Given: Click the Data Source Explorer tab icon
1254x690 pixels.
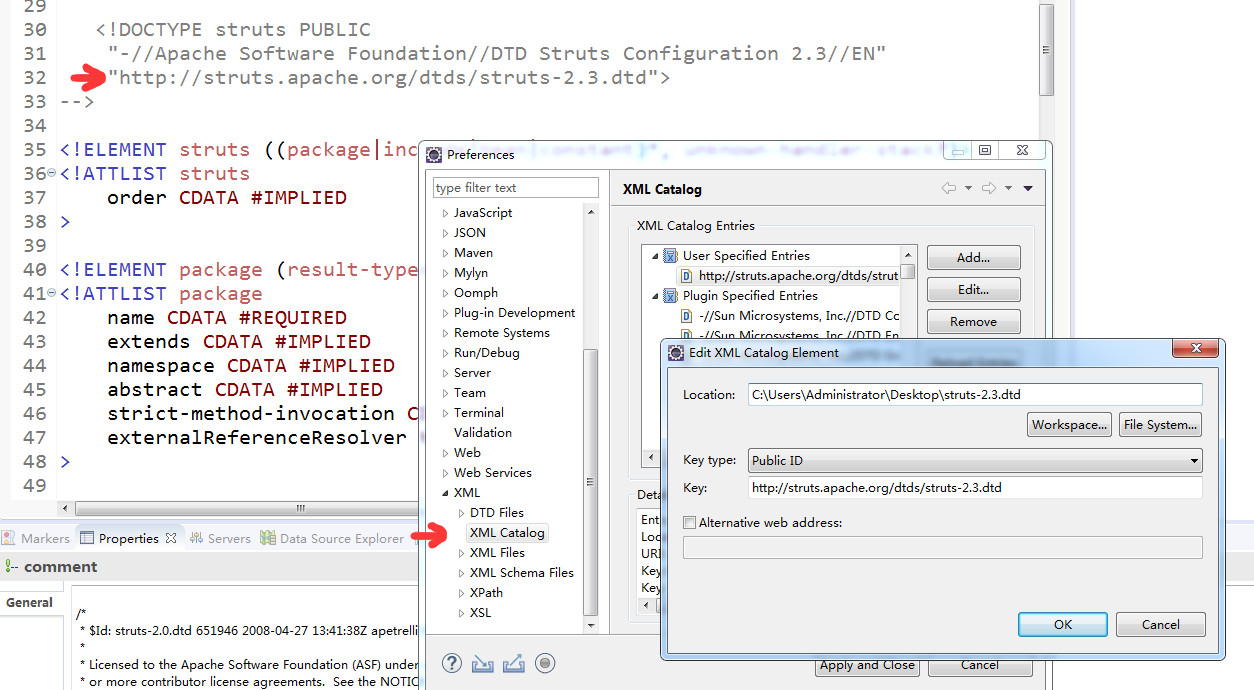Looking at the screenshot, I should (x=268, y=538).
